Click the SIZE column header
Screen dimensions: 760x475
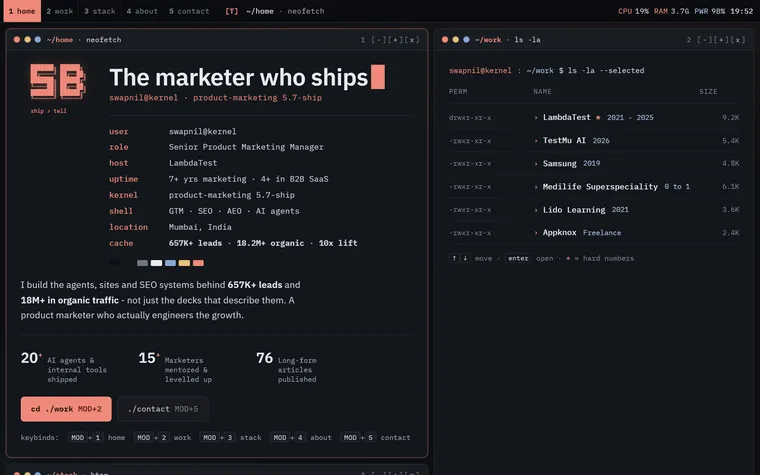pyautogui.click(x=708, y=92)
